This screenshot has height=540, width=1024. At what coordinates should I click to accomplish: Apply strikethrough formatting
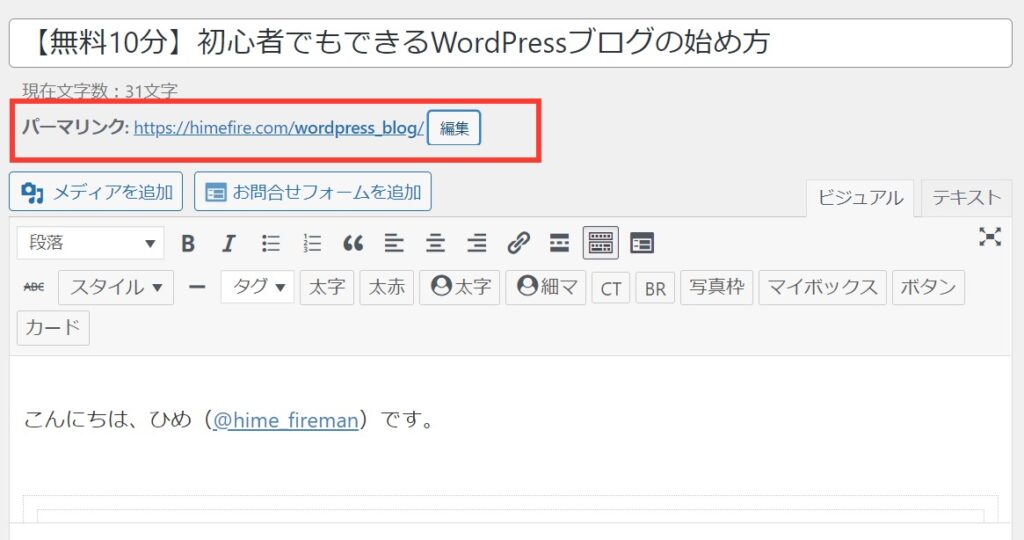(x=34, y=287)
